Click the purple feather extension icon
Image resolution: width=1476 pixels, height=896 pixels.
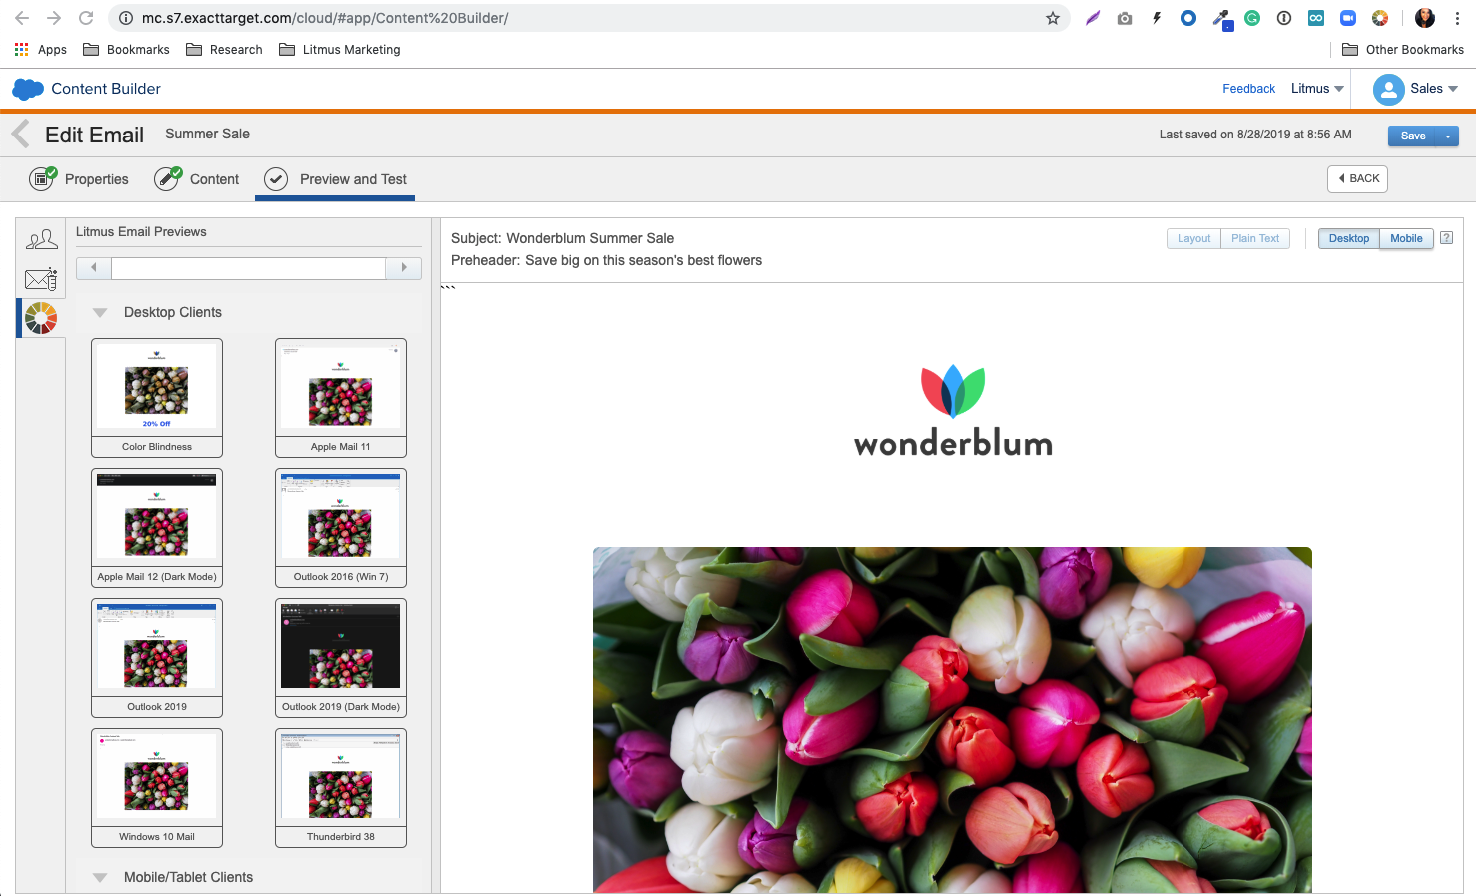click(1093, 18)
